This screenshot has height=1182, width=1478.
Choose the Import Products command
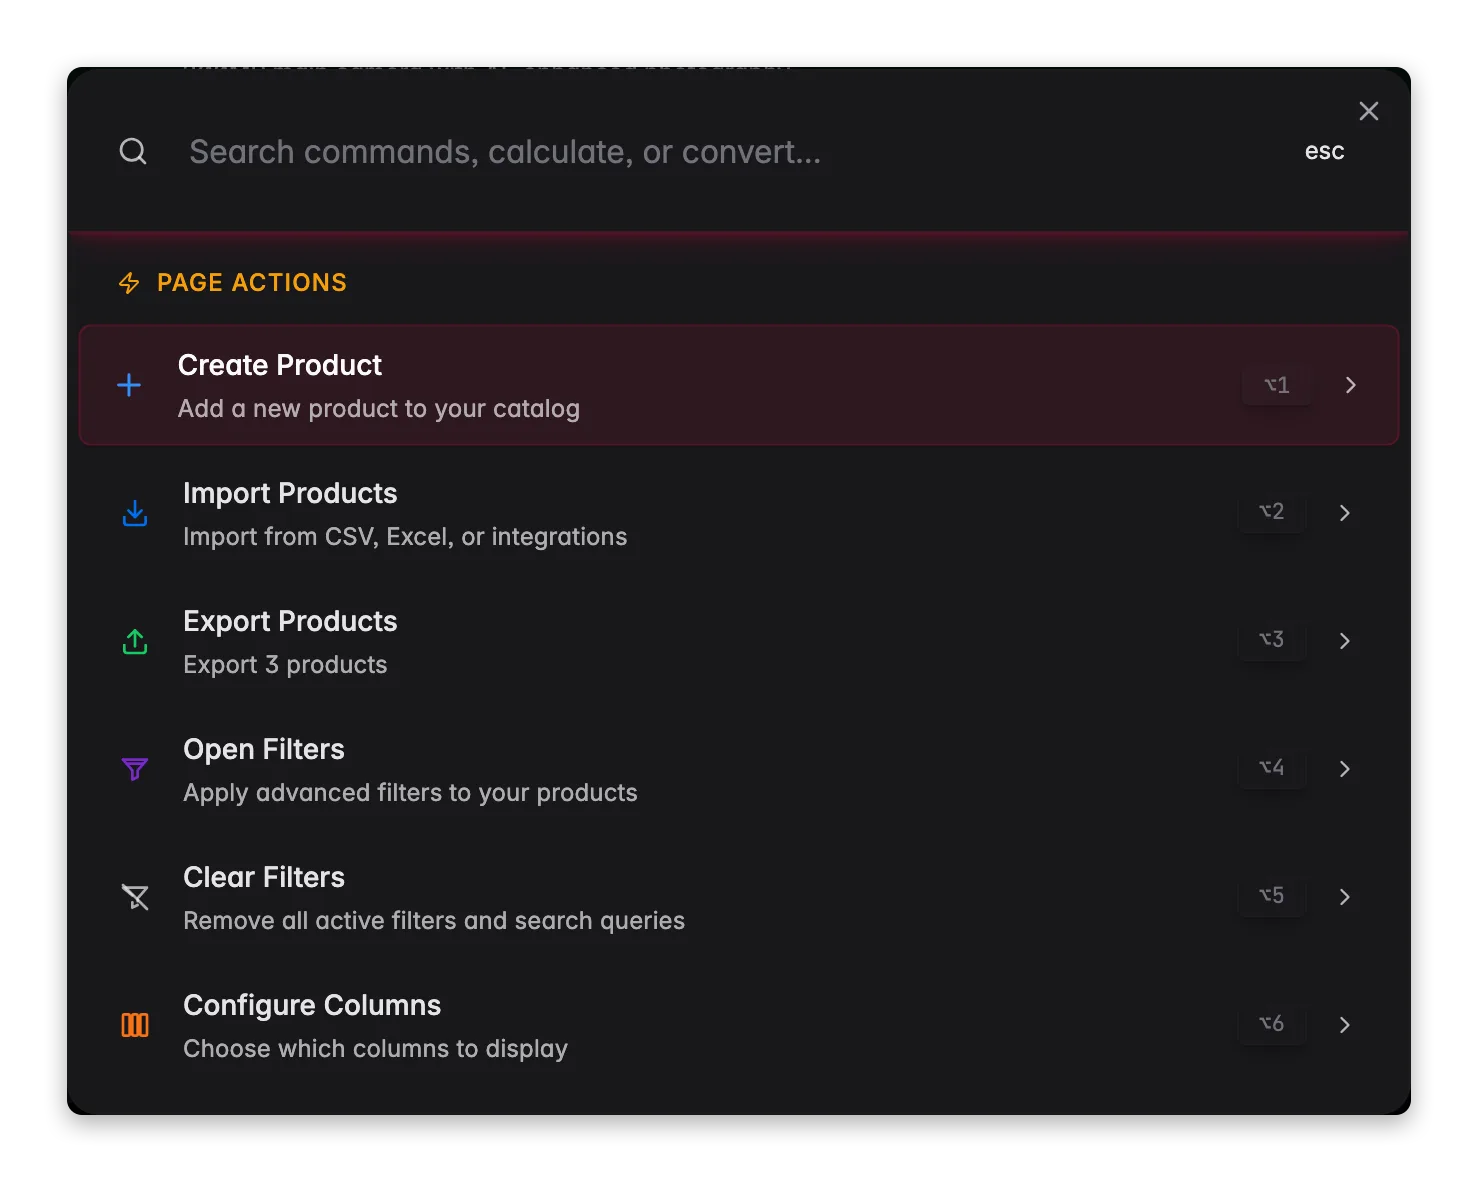(739, 513)
